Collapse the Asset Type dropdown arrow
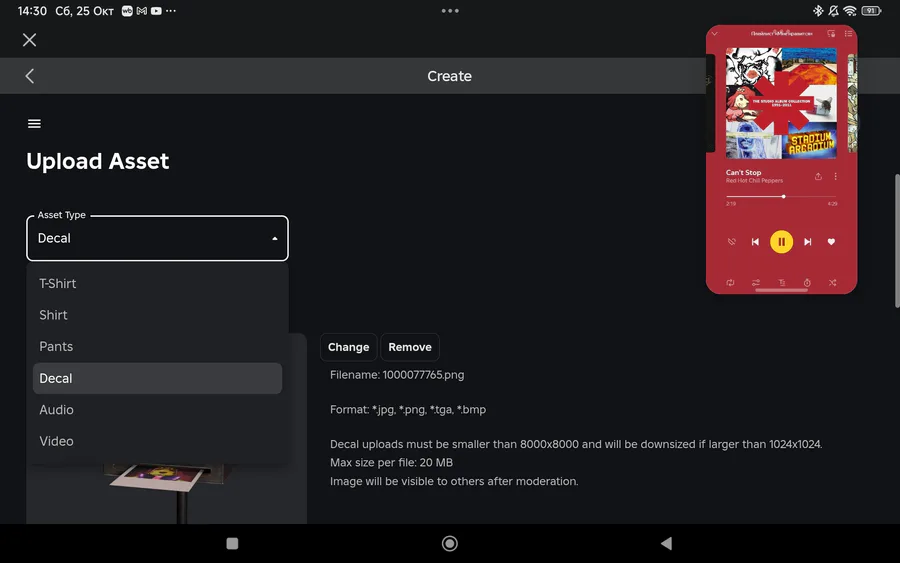The width and height of the screenshot is (900, 563). [274, 238]
